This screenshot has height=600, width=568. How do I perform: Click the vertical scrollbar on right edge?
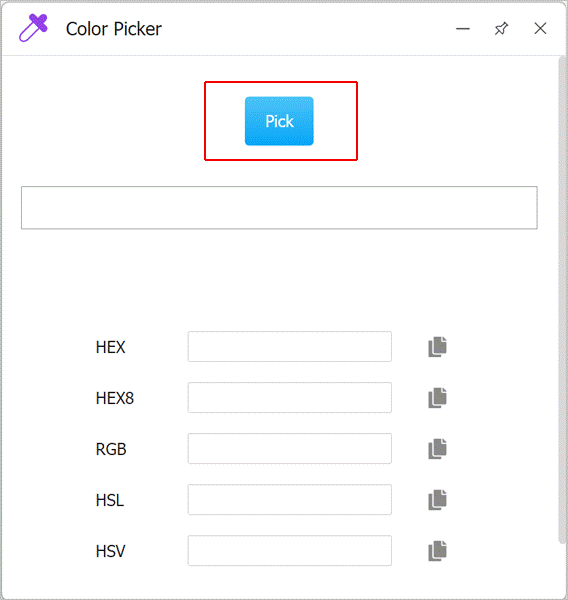coord(562,299)
